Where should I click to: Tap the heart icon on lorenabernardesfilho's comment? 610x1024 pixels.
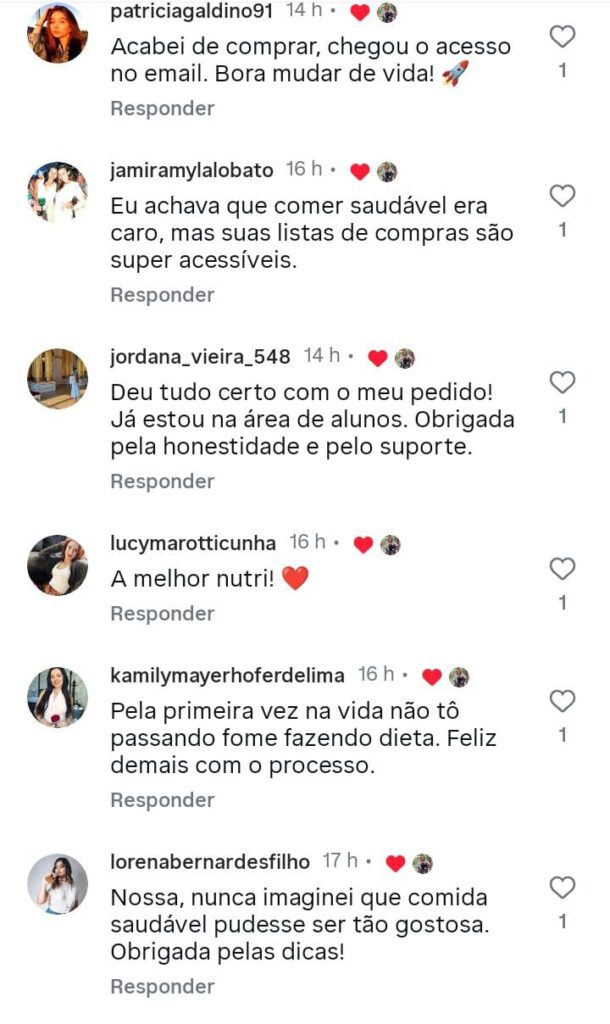(x=563, y=887)
